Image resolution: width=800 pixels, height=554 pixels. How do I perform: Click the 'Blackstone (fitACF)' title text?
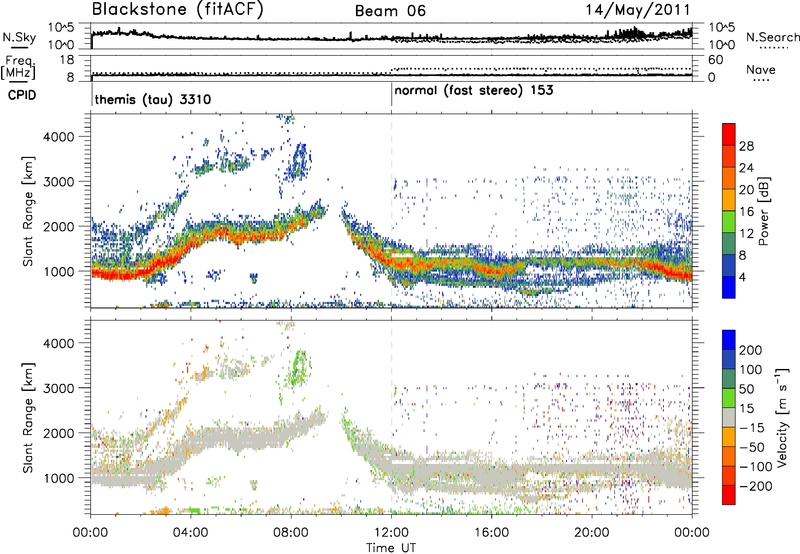click(178, 10)
